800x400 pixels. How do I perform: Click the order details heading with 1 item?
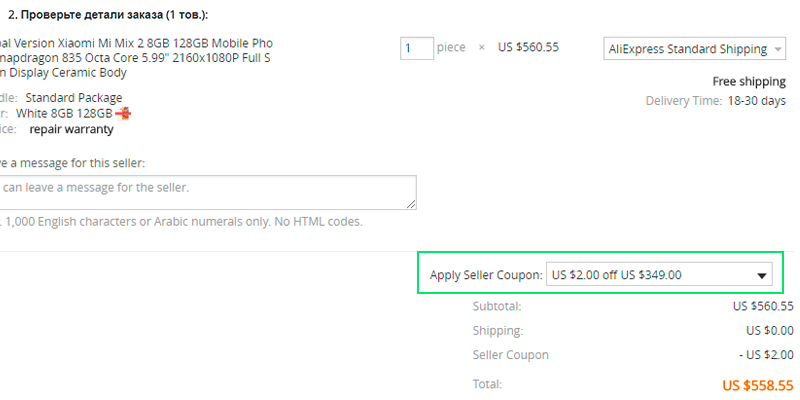(x=108, y=15)
